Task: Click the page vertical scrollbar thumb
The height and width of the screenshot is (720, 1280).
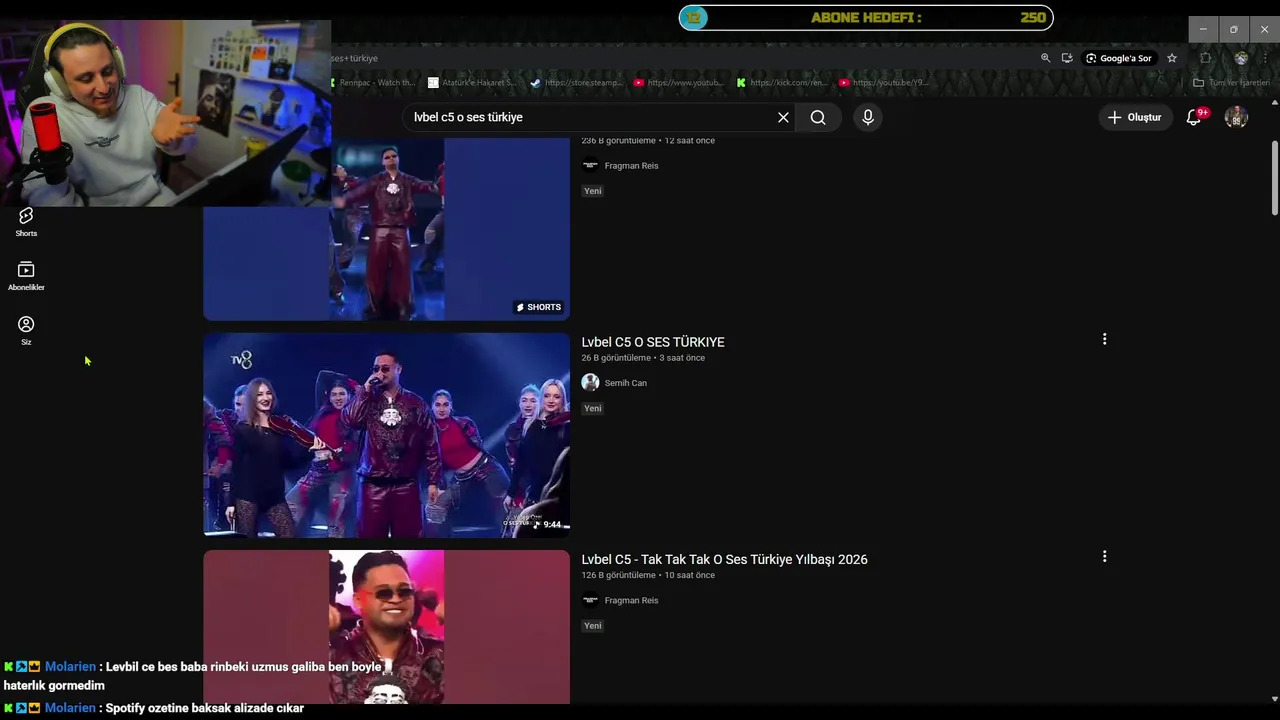Action: point(1274,177)
